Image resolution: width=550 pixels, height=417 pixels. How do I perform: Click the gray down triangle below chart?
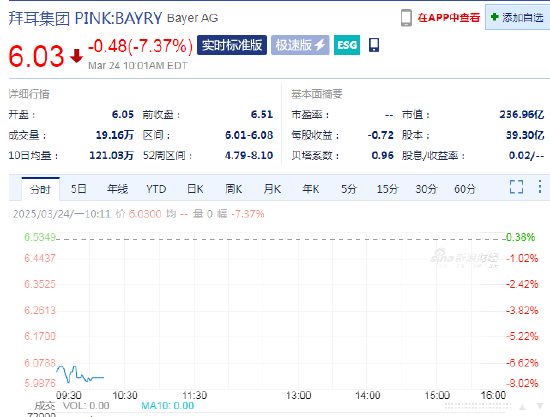(x=541, y=407)
